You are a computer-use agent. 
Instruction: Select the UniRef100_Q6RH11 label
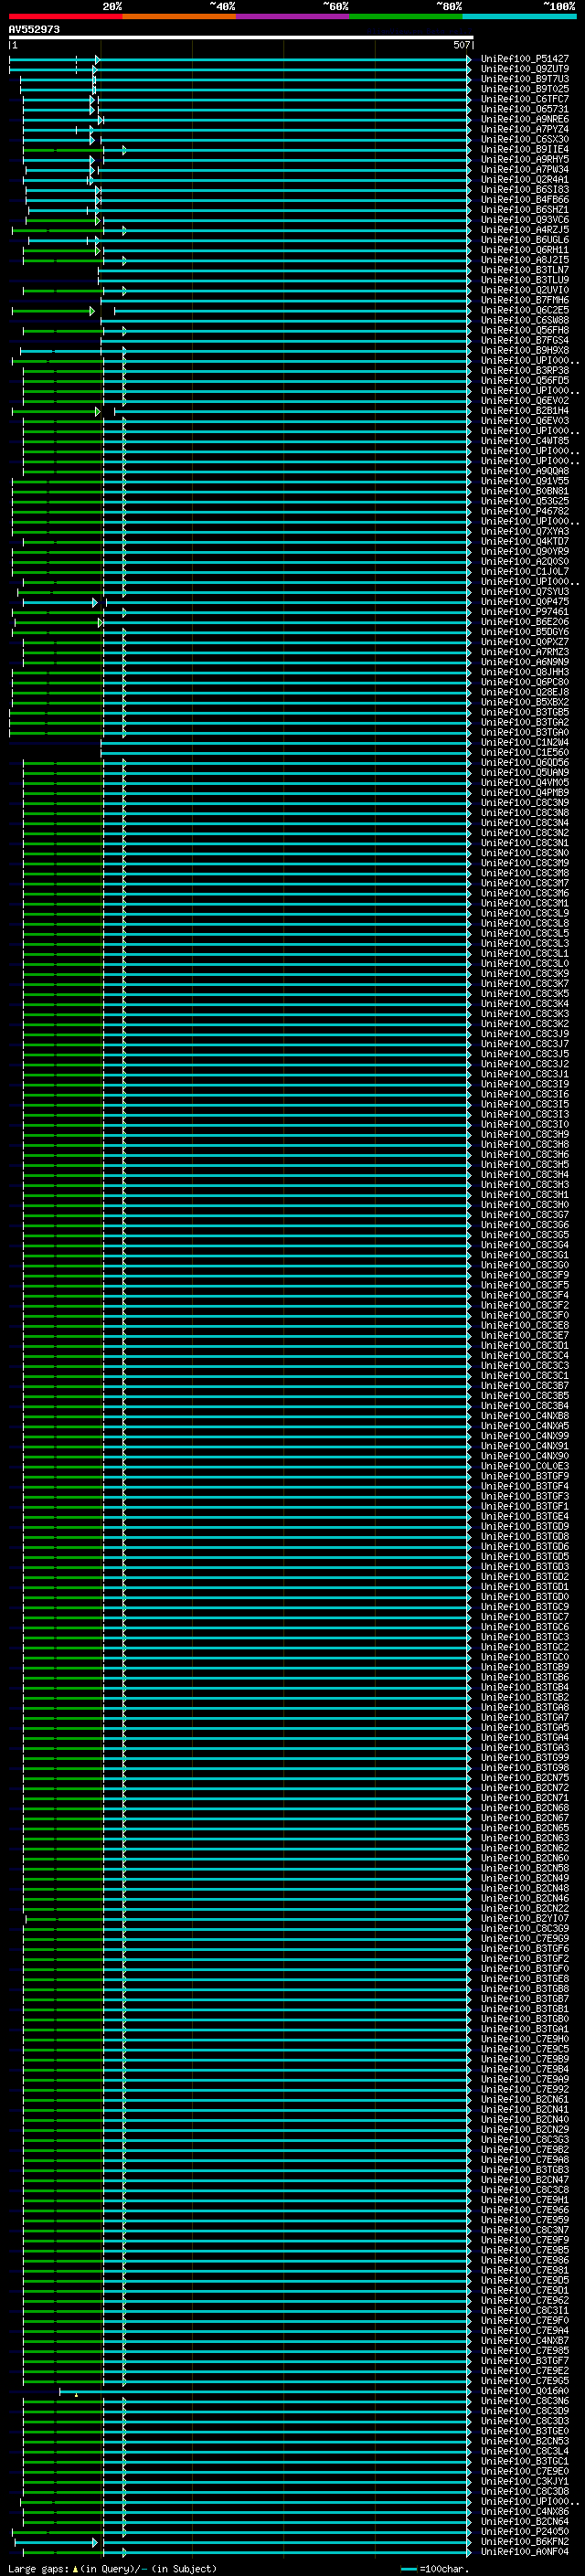point(525,249)
